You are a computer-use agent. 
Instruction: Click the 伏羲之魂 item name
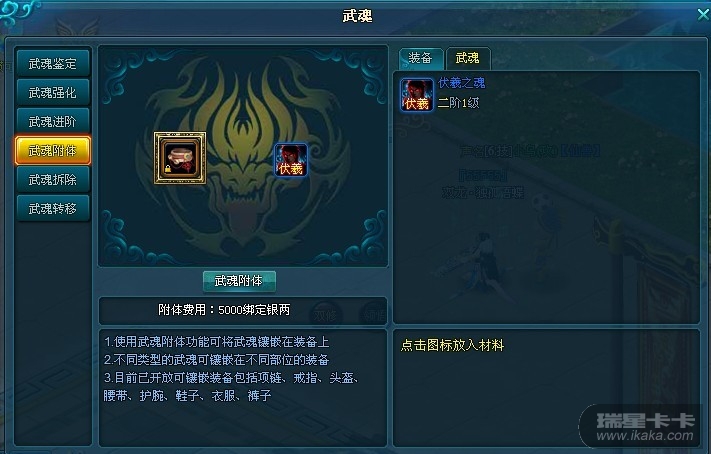pos(462,83)
